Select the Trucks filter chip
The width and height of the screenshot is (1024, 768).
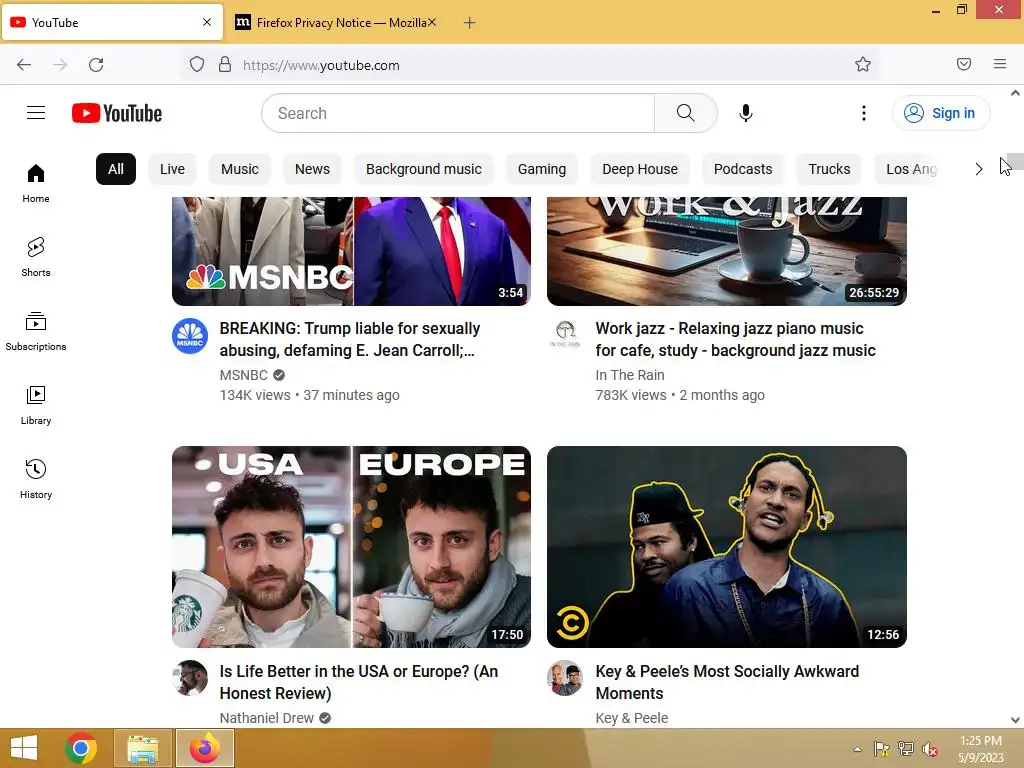pos(829,169)
